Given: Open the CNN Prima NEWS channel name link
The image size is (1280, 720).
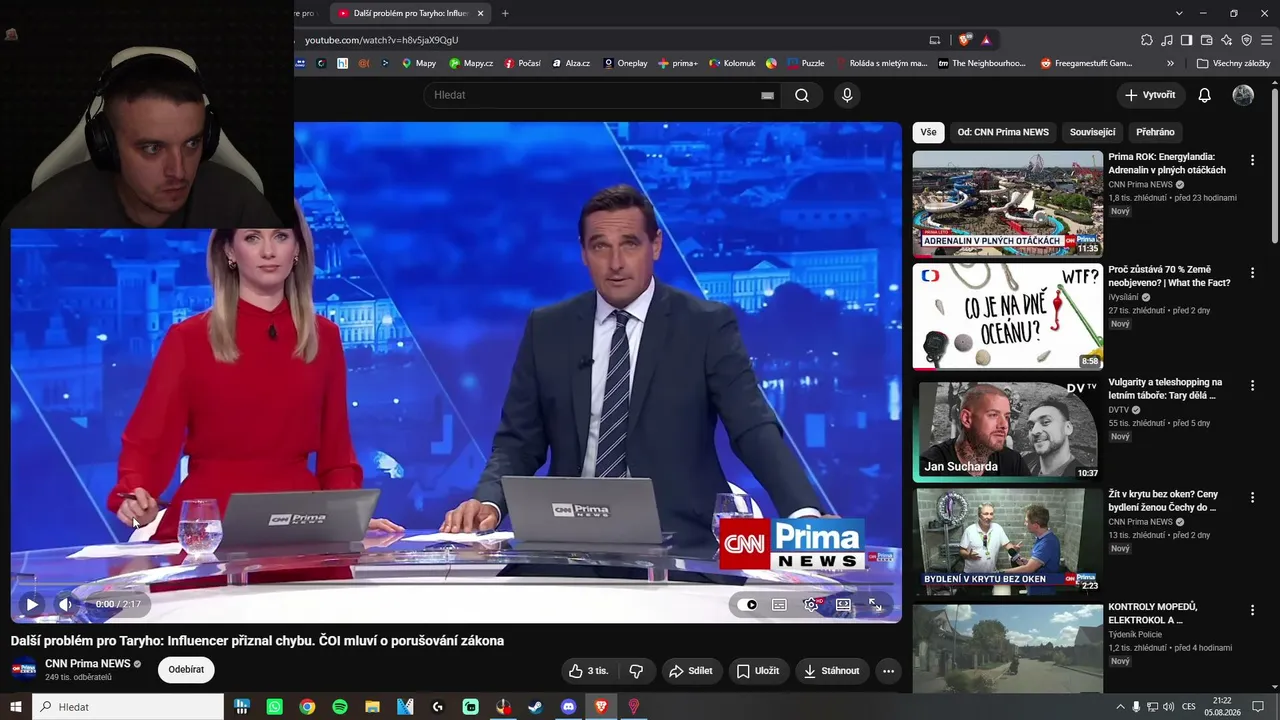Looking at the screenshot, I should (88, 663).
